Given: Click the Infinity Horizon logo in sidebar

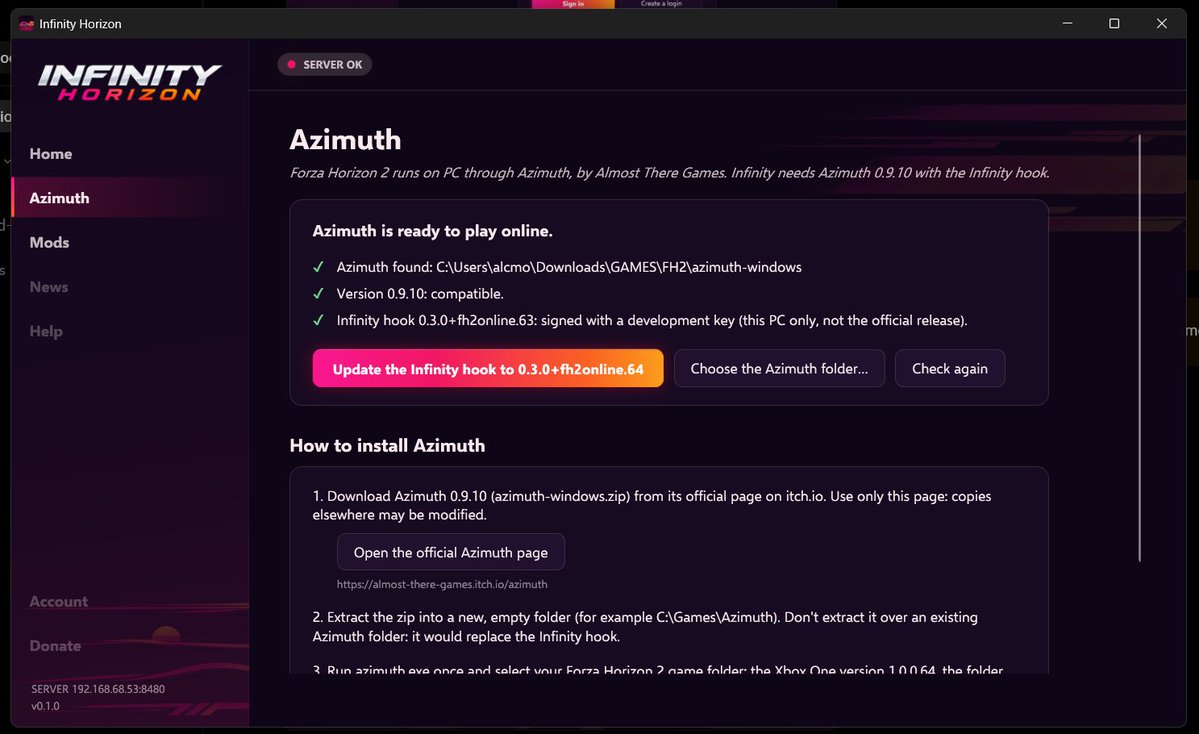Looking at the screenshot, I should [129, 82].
